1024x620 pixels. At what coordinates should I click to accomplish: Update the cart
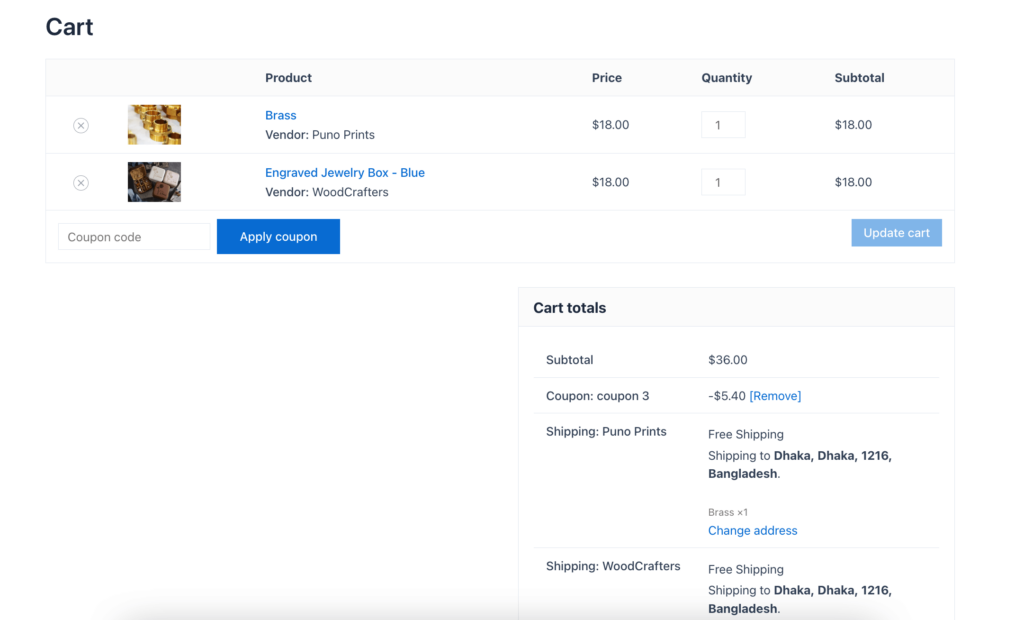[896, 232]
